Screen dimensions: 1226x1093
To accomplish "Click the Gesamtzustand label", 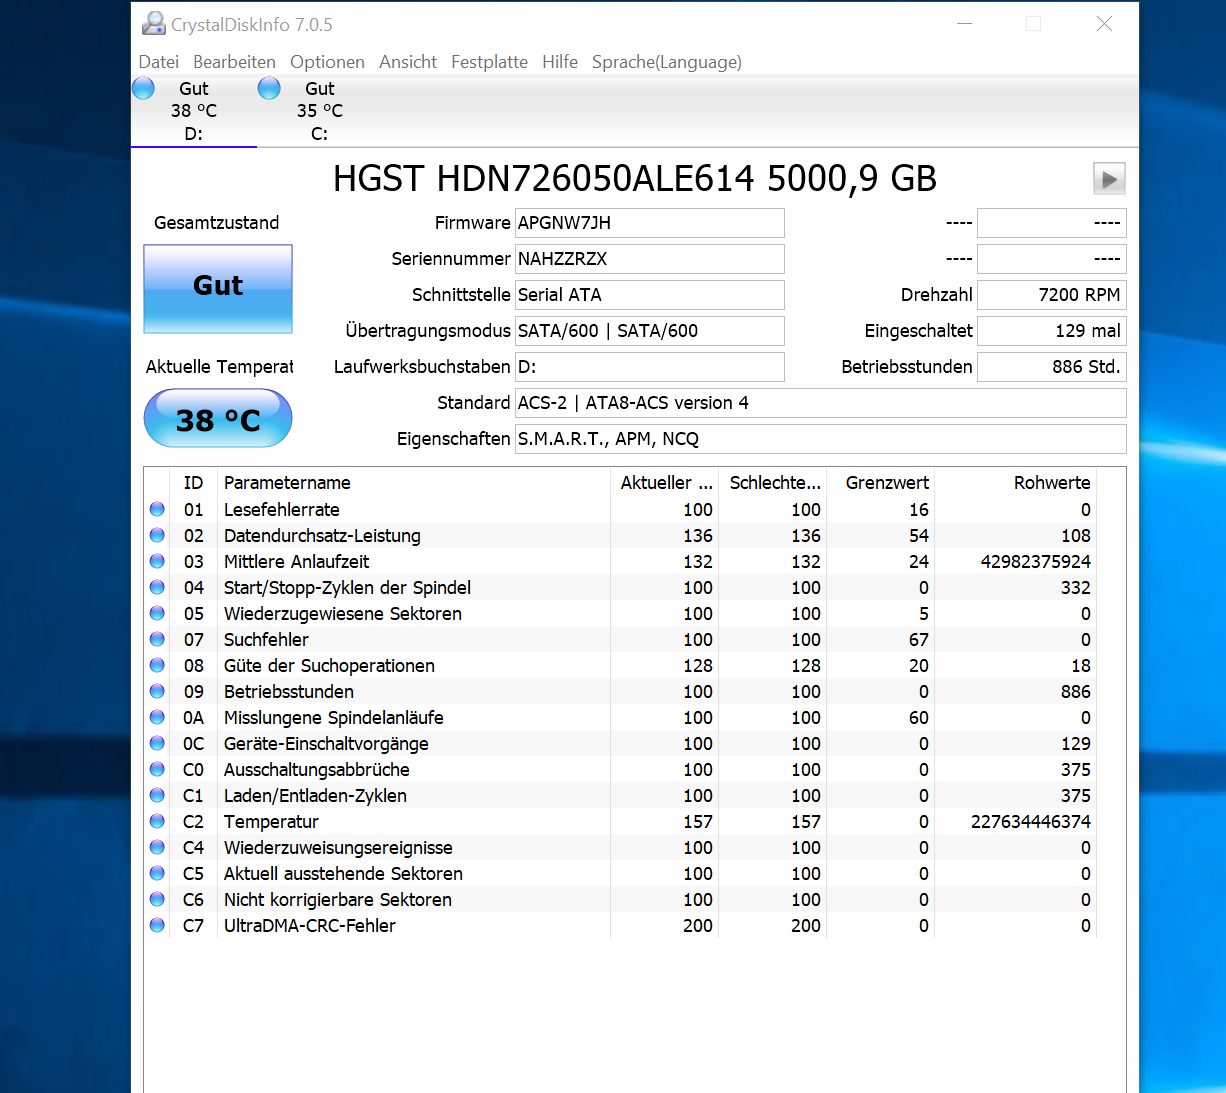I will [x=216, y=223].
